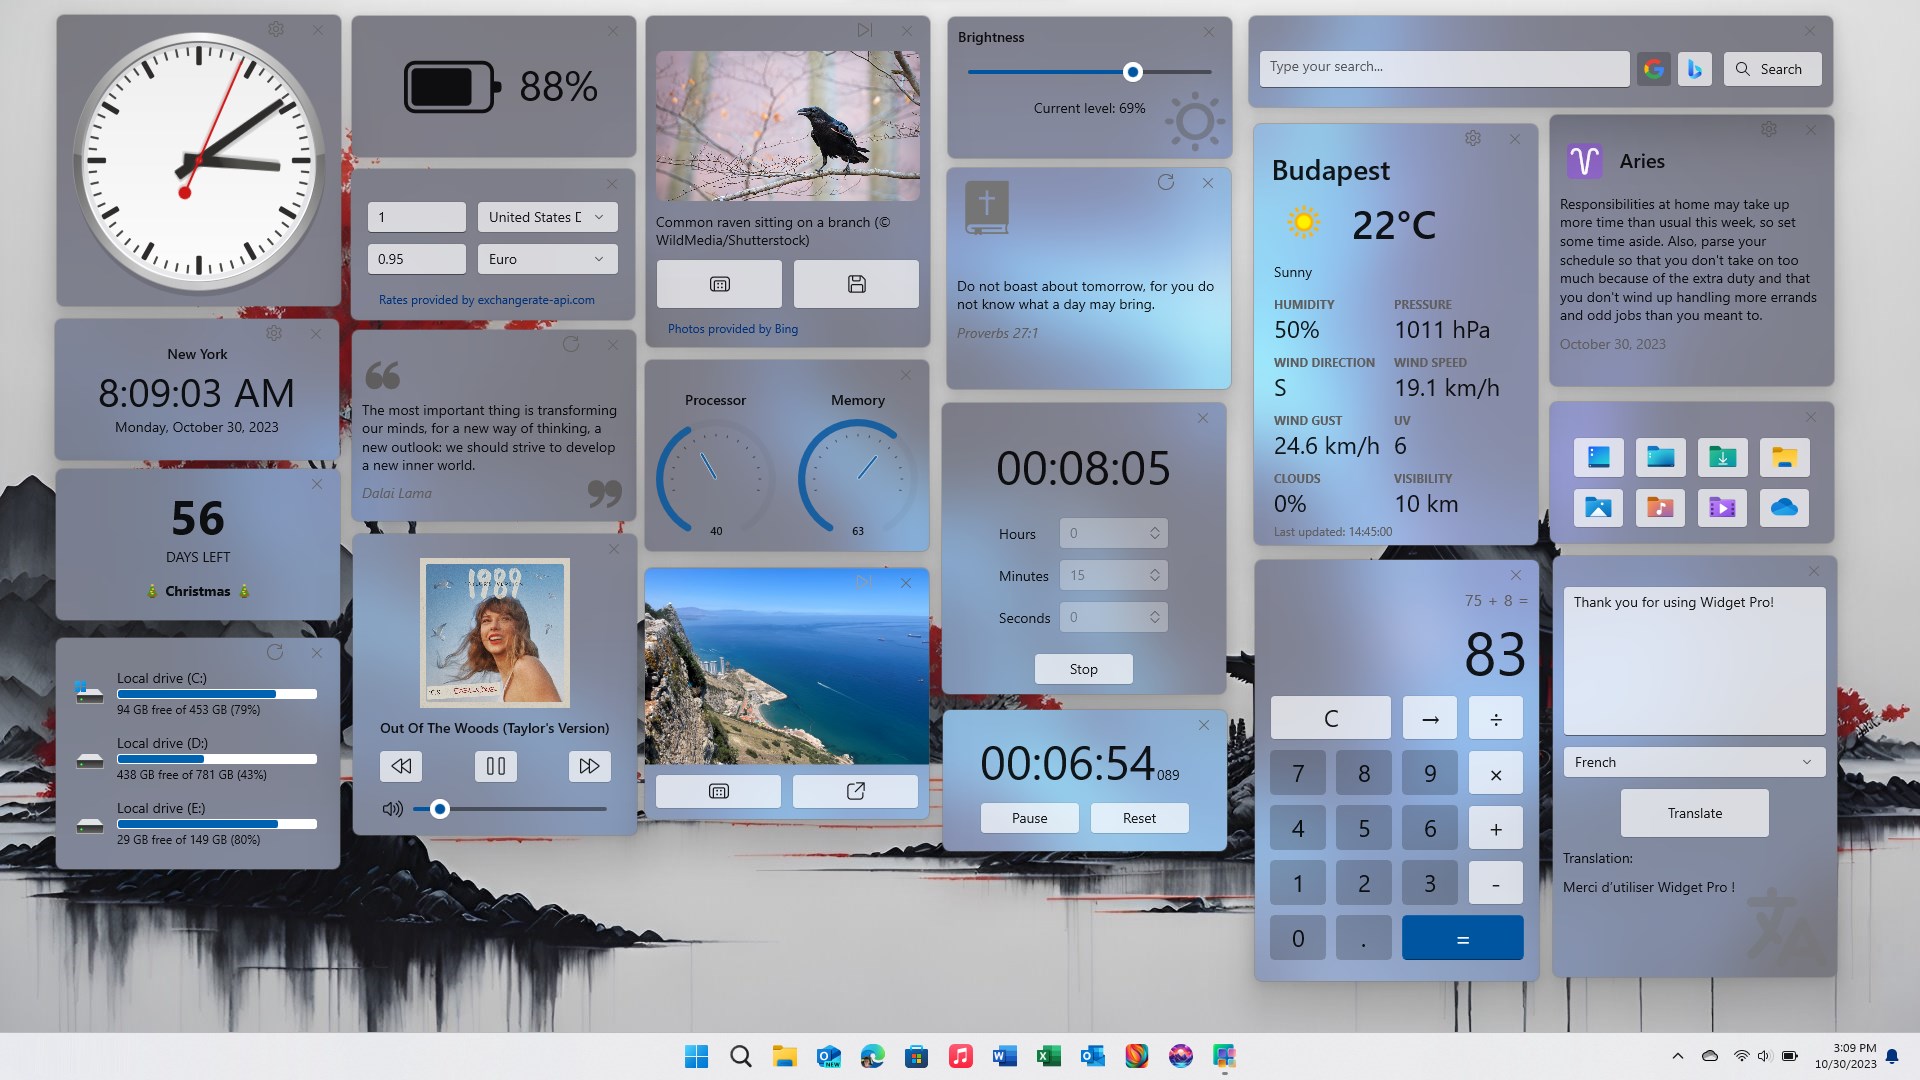This screenshot has height=1080, width=1920.
Task: Open the French translation language dropdown
Action: click(1693, 762)
